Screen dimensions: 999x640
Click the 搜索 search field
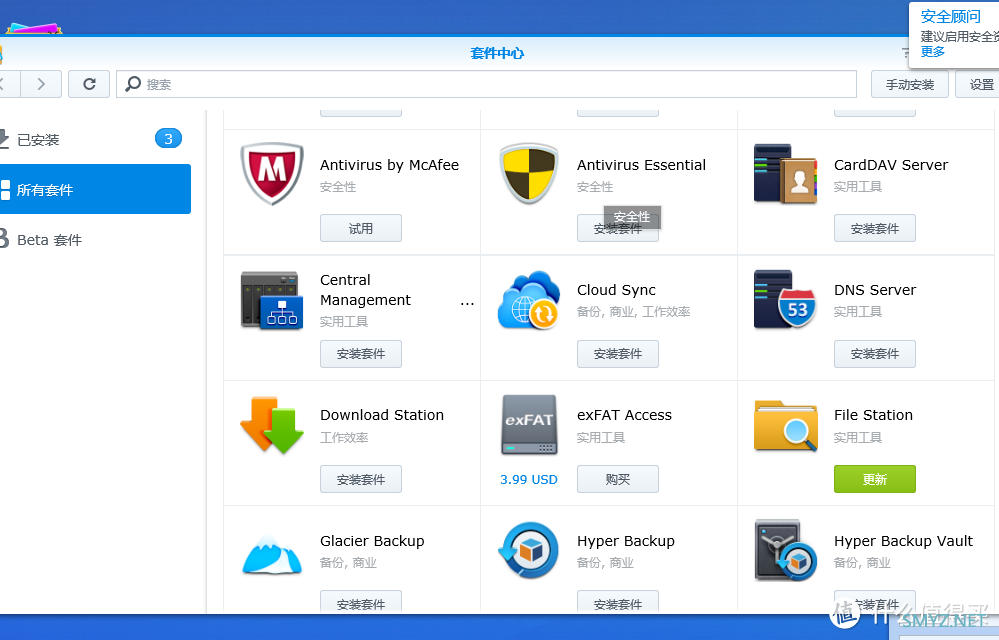pos(486,84)
